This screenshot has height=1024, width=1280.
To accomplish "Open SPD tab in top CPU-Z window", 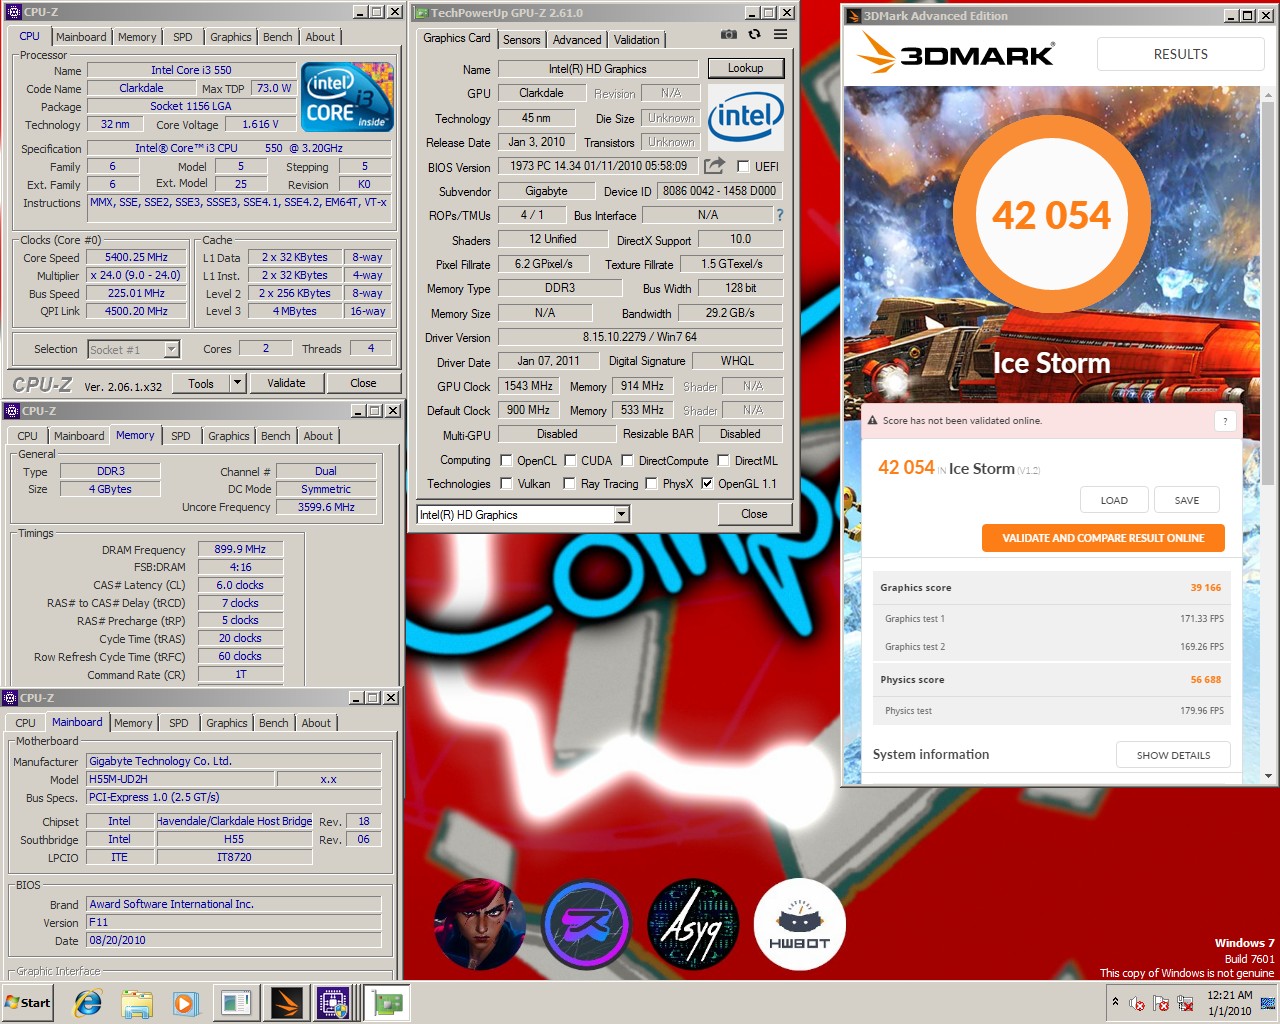I will click(182, 37).
